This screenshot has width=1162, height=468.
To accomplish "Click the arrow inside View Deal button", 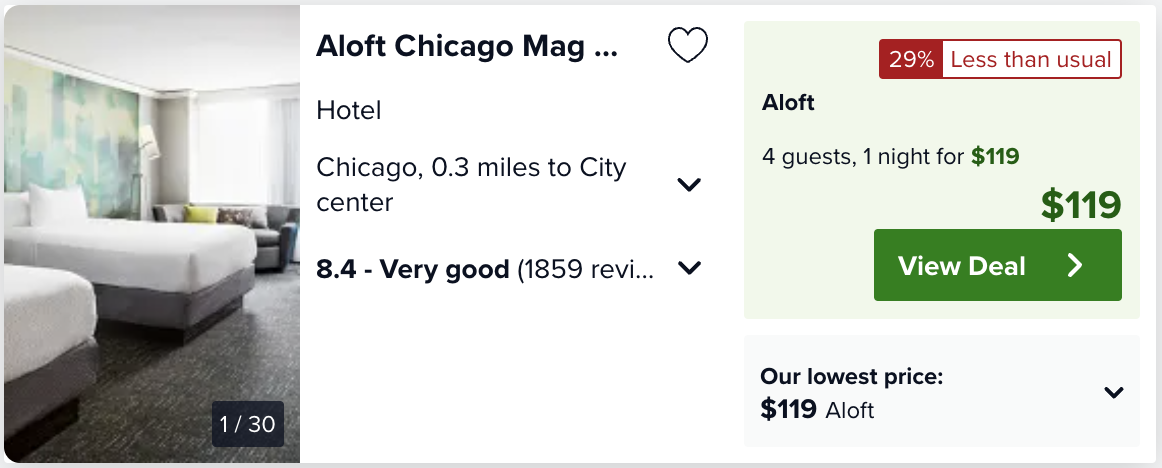I will coord(1075,266).
